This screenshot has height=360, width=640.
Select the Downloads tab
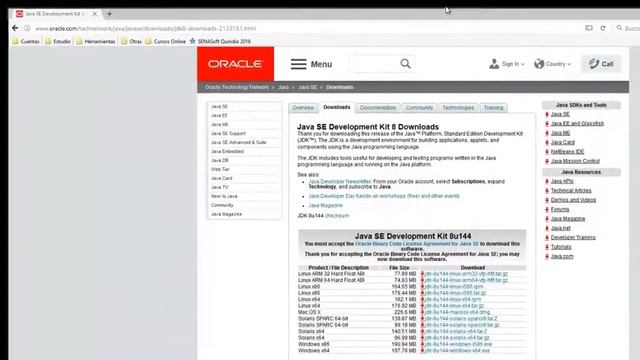[337, 107]
